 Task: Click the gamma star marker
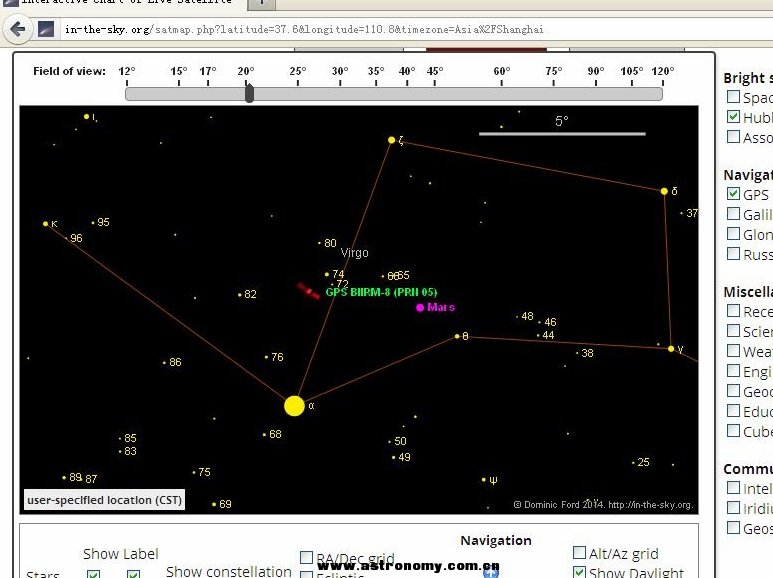coord(670,349)
